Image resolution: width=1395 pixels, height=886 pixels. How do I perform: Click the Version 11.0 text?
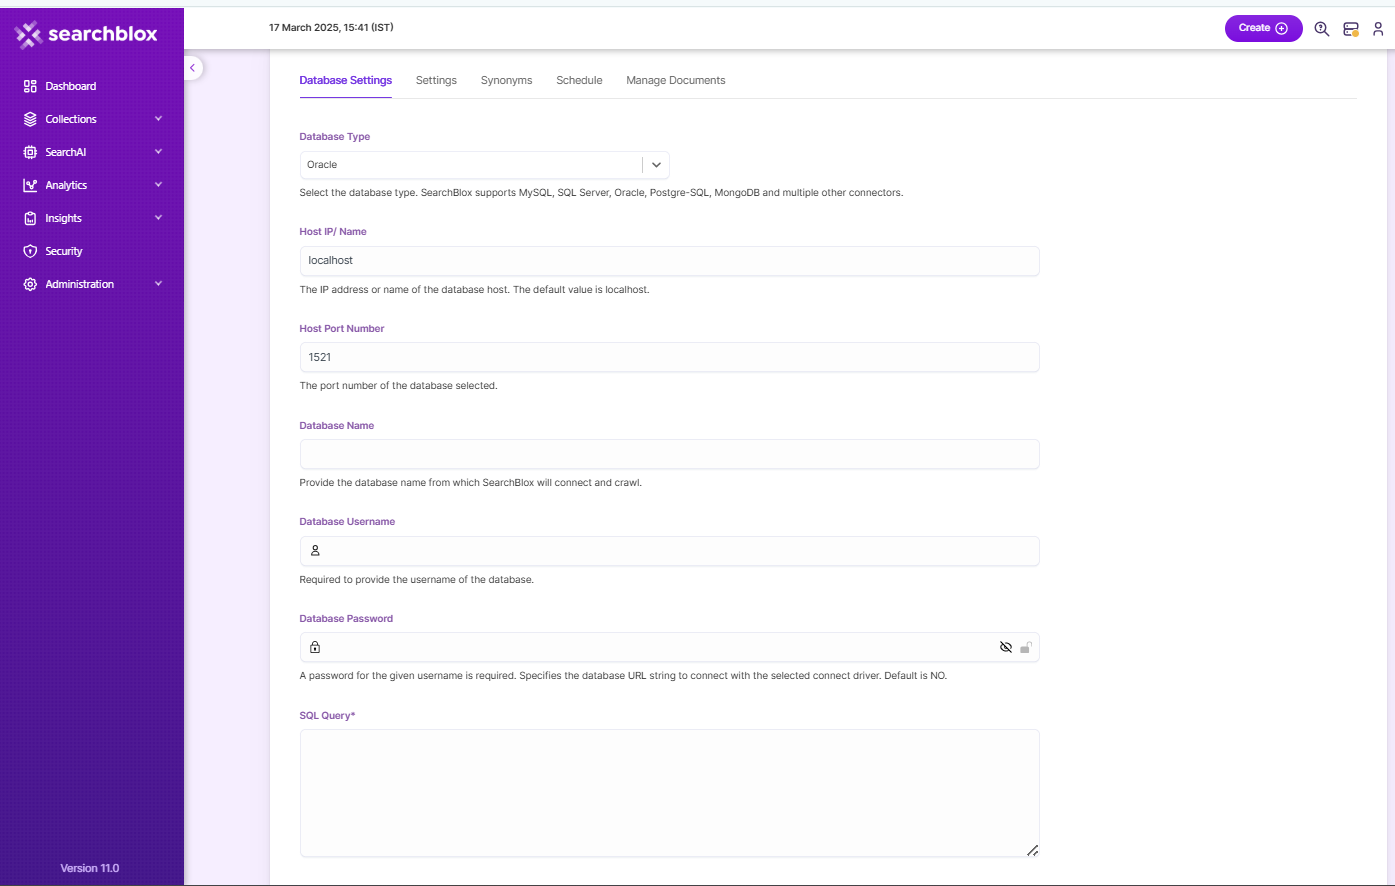coord(90,868)
